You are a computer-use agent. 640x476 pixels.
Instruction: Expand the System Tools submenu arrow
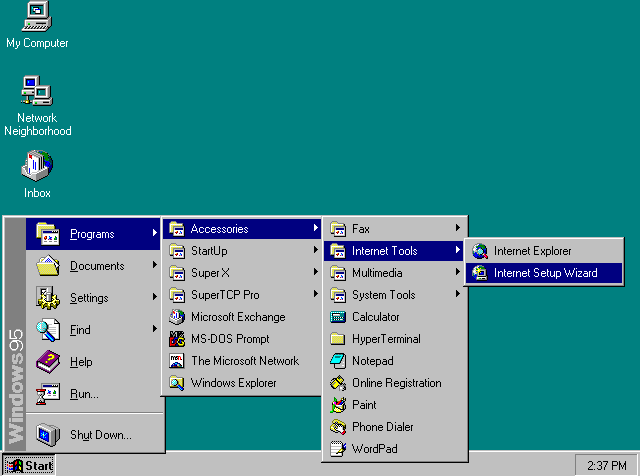point(458,294)
